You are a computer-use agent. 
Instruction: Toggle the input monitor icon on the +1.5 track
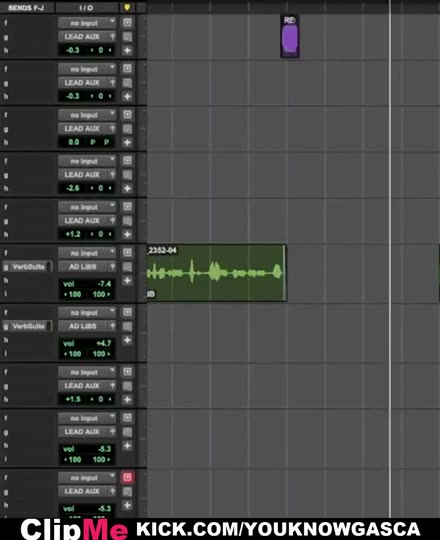pyautogui.click(x=127, y=372)
